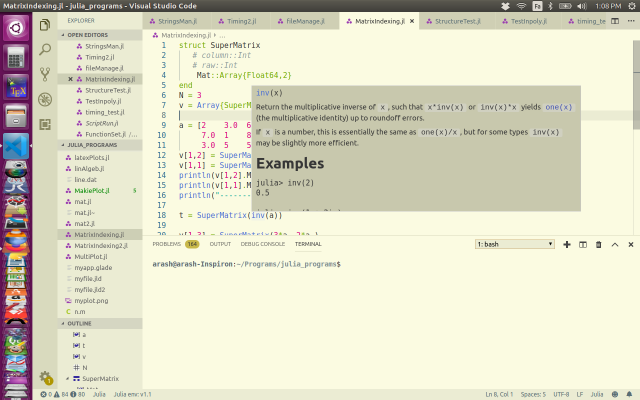The width and height of the screenshot is (640, 400).
Task: Click the feedback smiley in status bar
Action: click(615, 394)
